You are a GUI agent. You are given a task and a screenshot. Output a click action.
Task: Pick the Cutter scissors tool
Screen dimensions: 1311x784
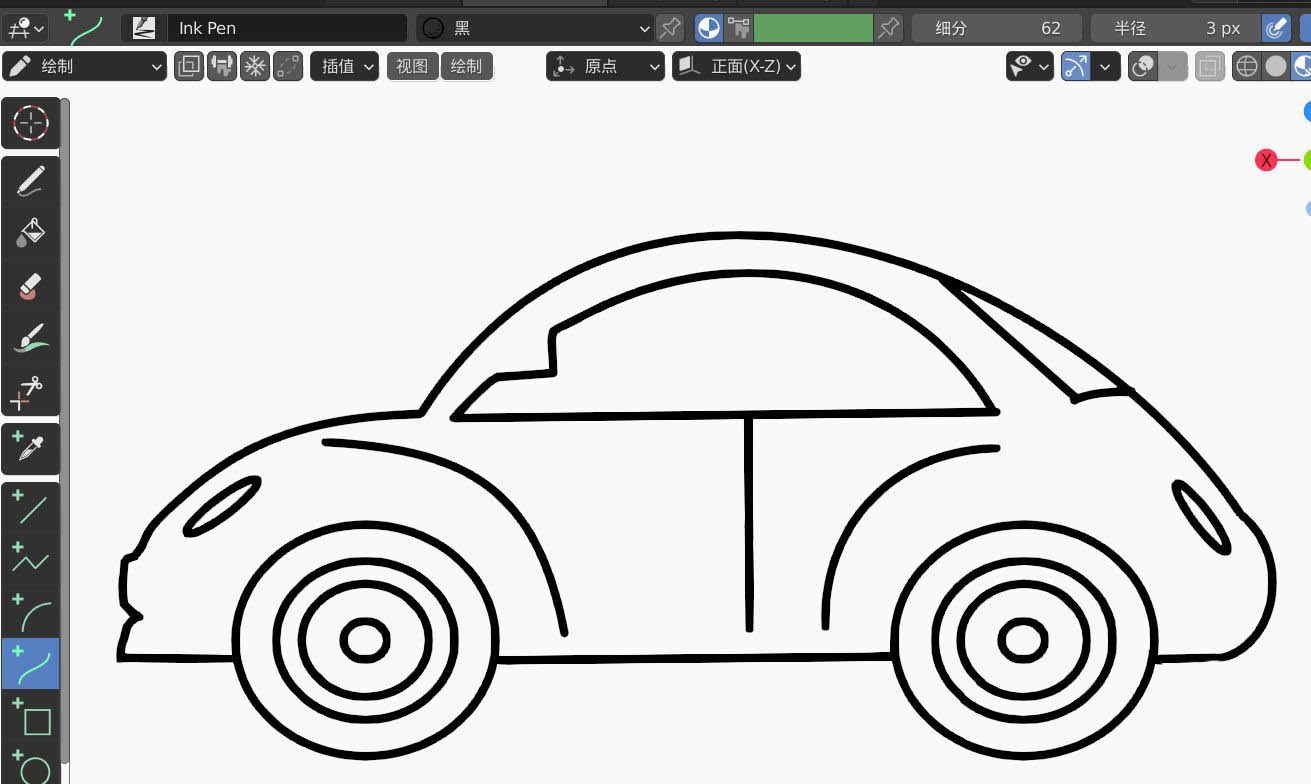tap(30, 393)
